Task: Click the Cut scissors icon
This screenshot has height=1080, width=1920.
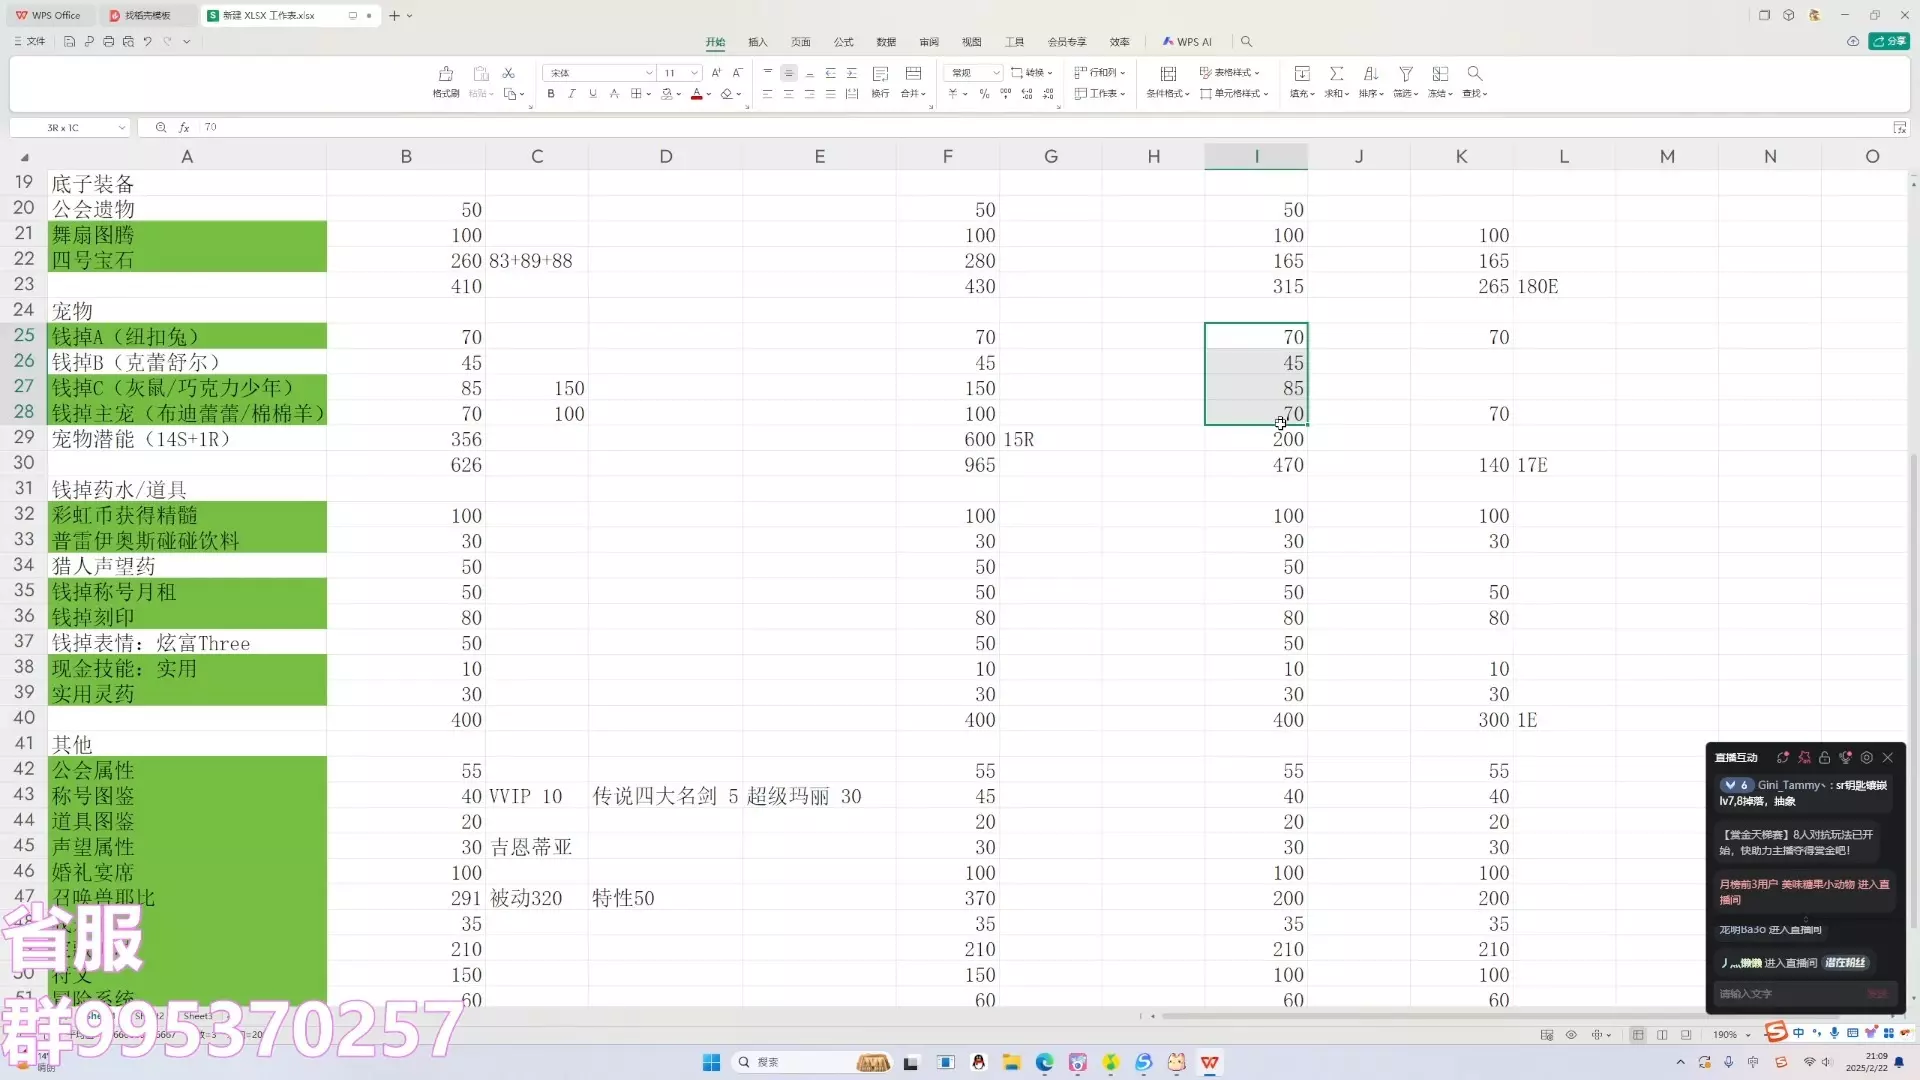Action: tap(508, 73)
